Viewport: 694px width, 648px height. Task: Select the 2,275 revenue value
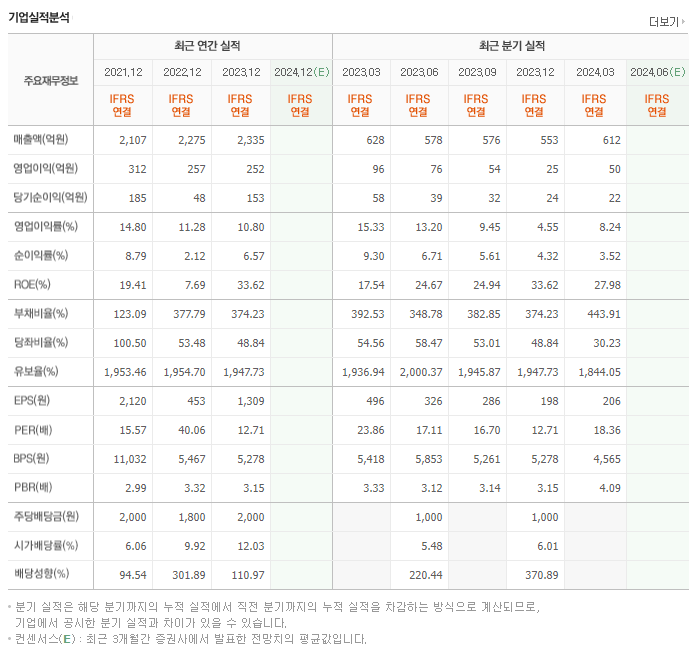[192, 140]
